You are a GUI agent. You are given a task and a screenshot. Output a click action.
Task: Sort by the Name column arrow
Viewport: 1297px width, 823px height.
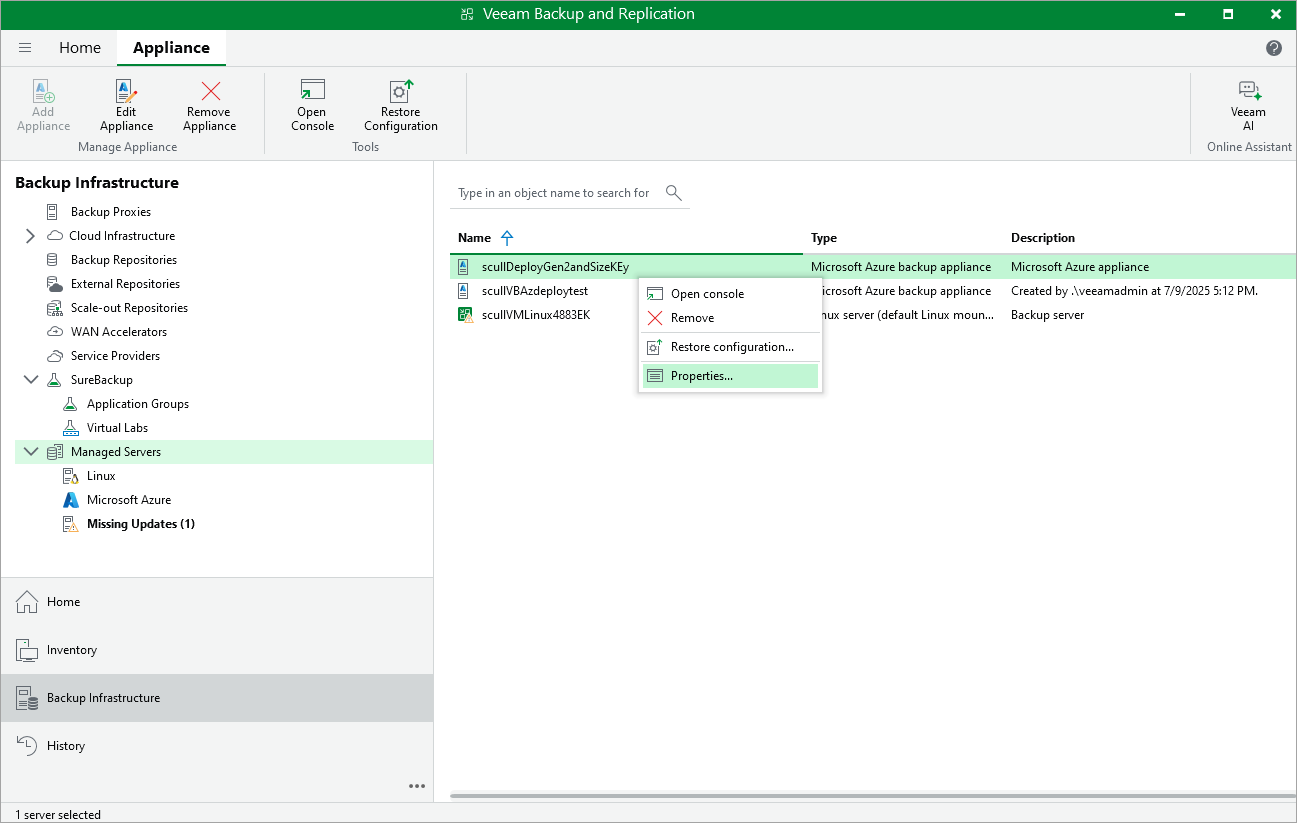[507, 238]
